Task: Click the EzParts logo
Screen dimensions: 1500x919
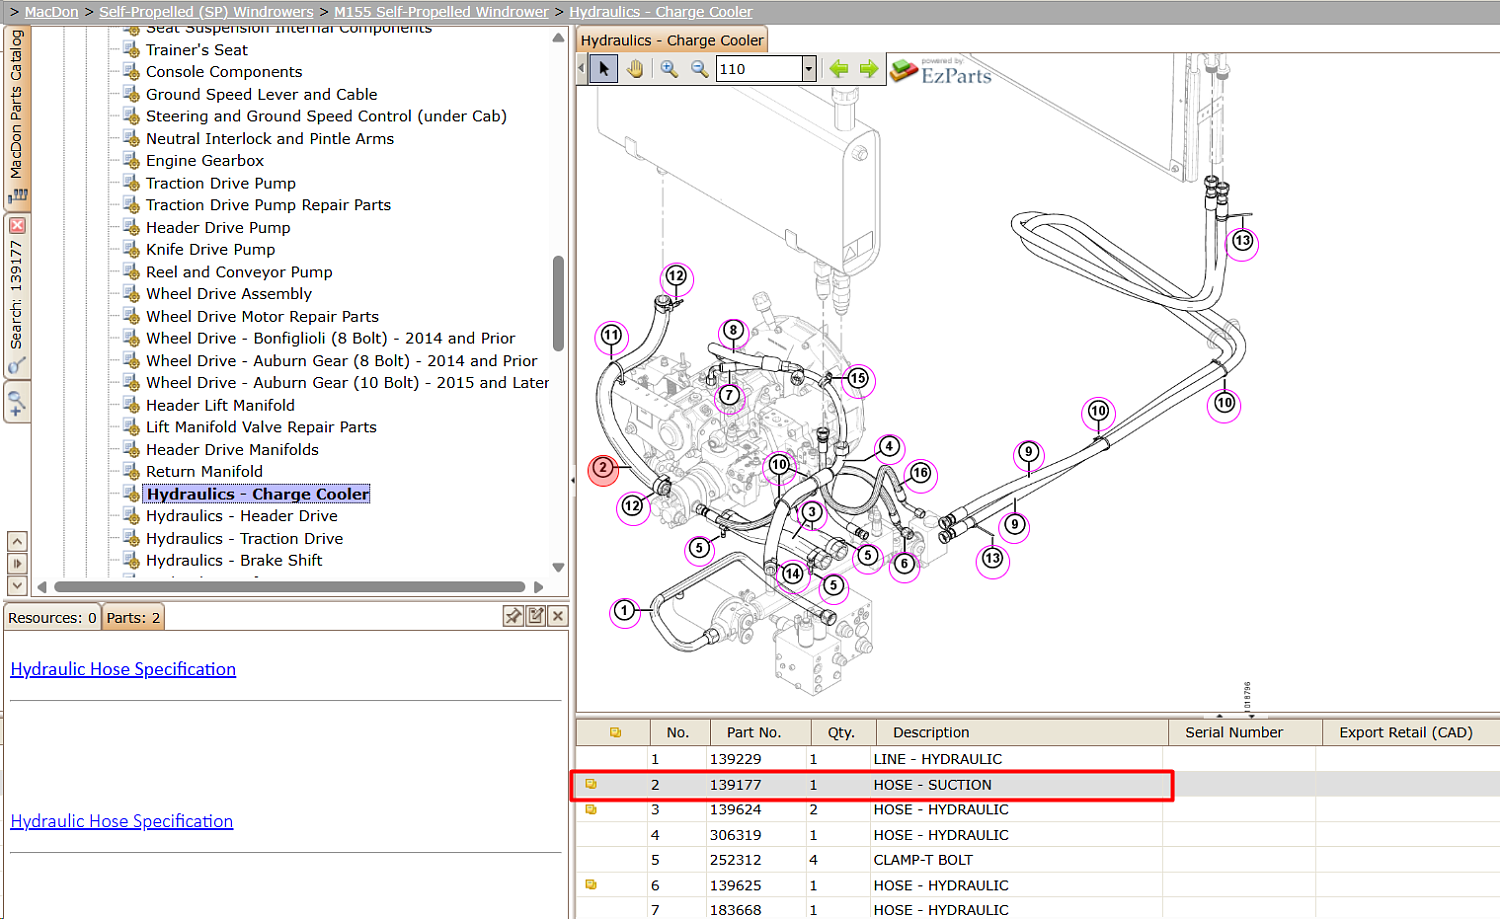Action: click(x=941, y=71)
